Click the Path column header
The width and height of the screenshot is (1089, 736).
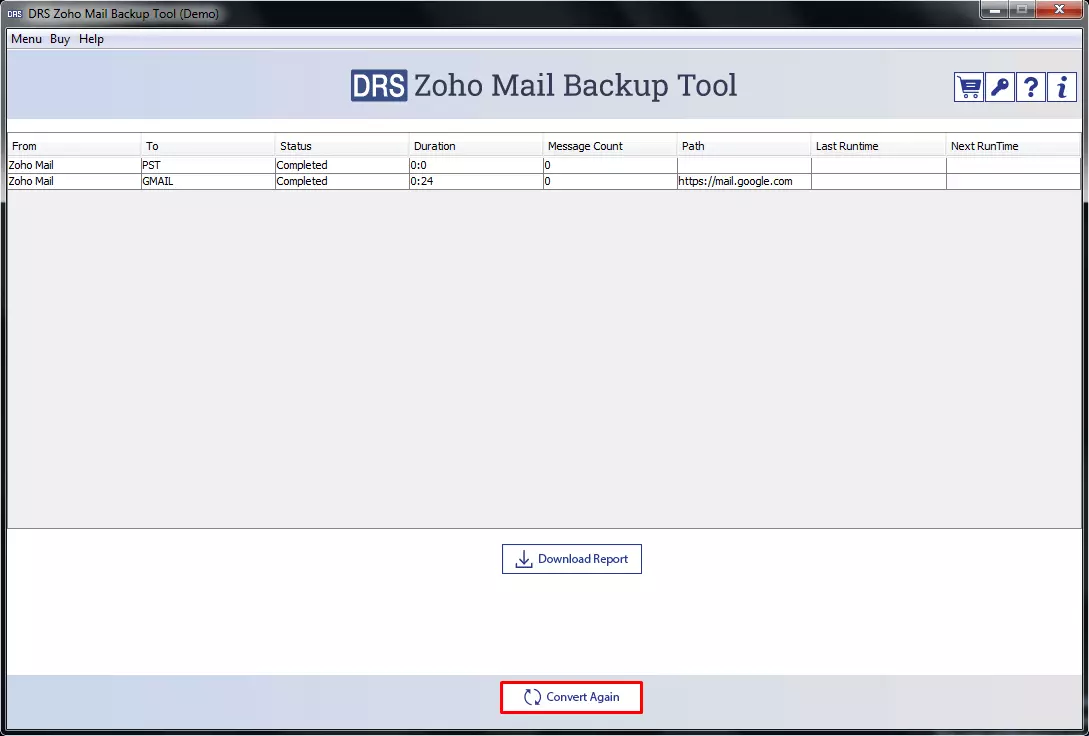(745, 146)
